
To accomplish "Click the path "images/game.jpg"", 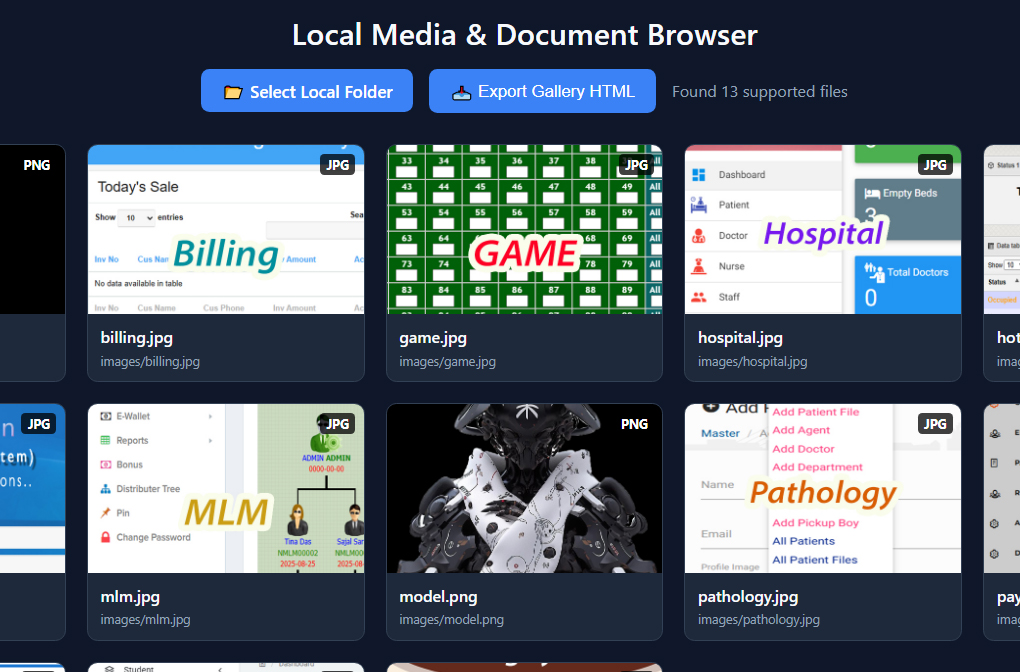I will click(448, 362).
